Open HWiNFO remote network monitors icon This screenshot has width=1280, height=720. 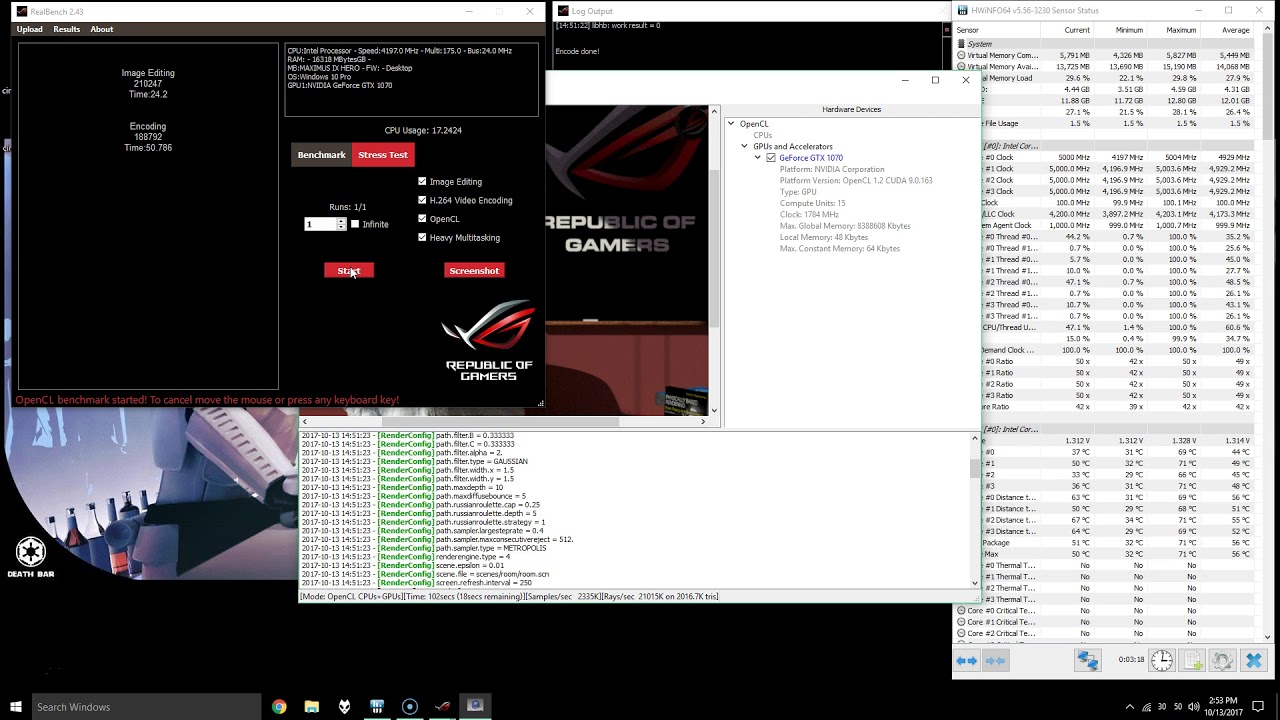pos(1087,661)
